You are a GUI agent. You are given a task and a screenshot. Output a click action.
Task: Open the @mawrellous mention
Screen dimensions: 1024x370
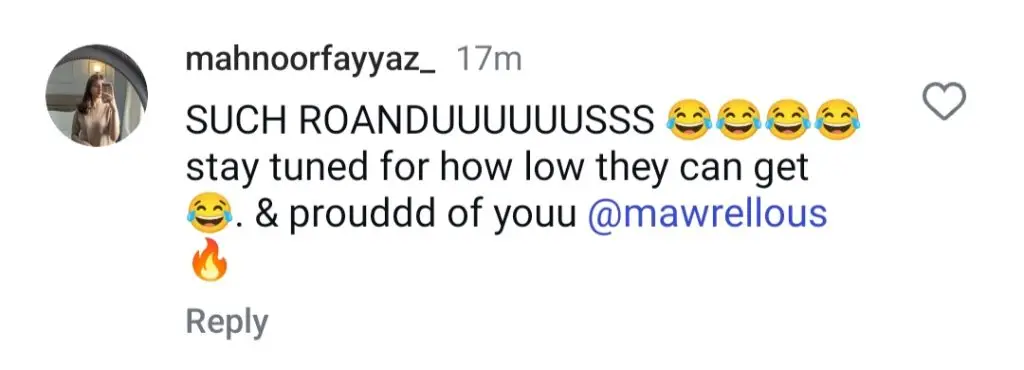[707, 214]
